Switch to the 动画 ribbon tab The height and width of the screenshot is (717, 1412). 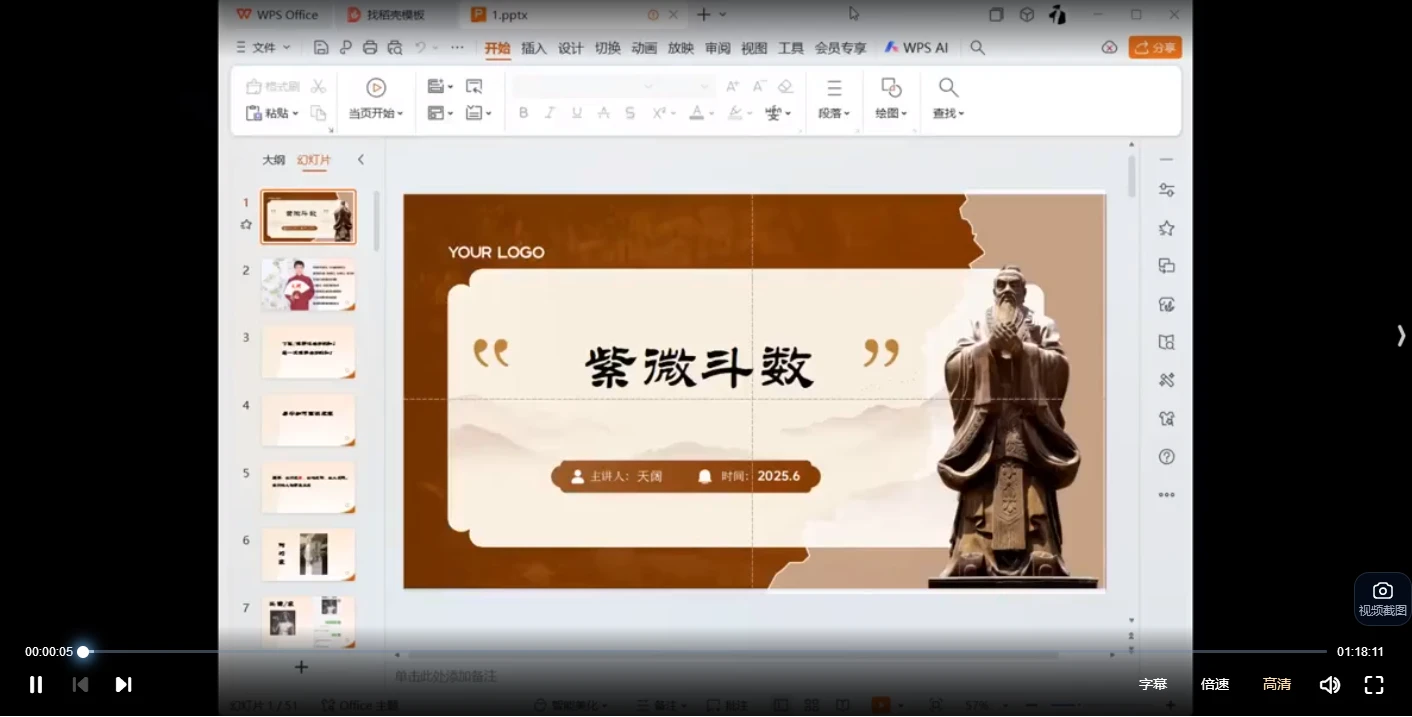pyautogui.click(x=644, y=47)
